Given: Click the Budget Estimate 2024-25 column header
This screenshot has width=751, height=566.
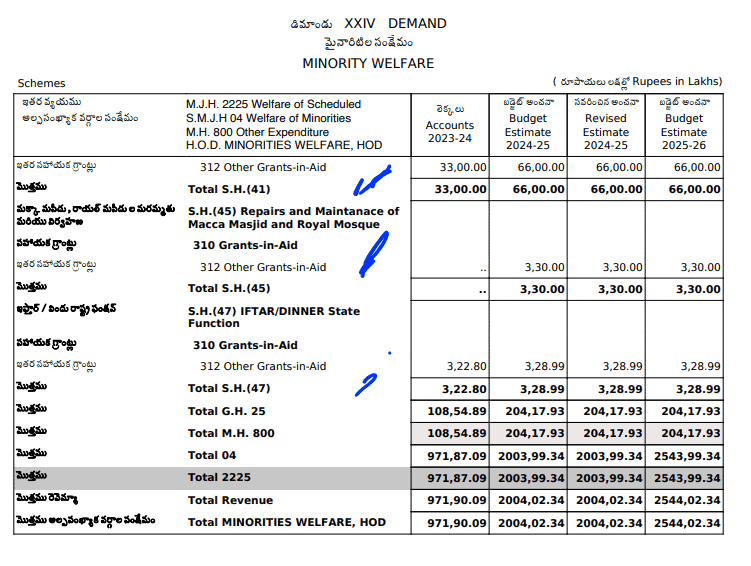Looking at the screenshot, I should click(x=527, y=125).
